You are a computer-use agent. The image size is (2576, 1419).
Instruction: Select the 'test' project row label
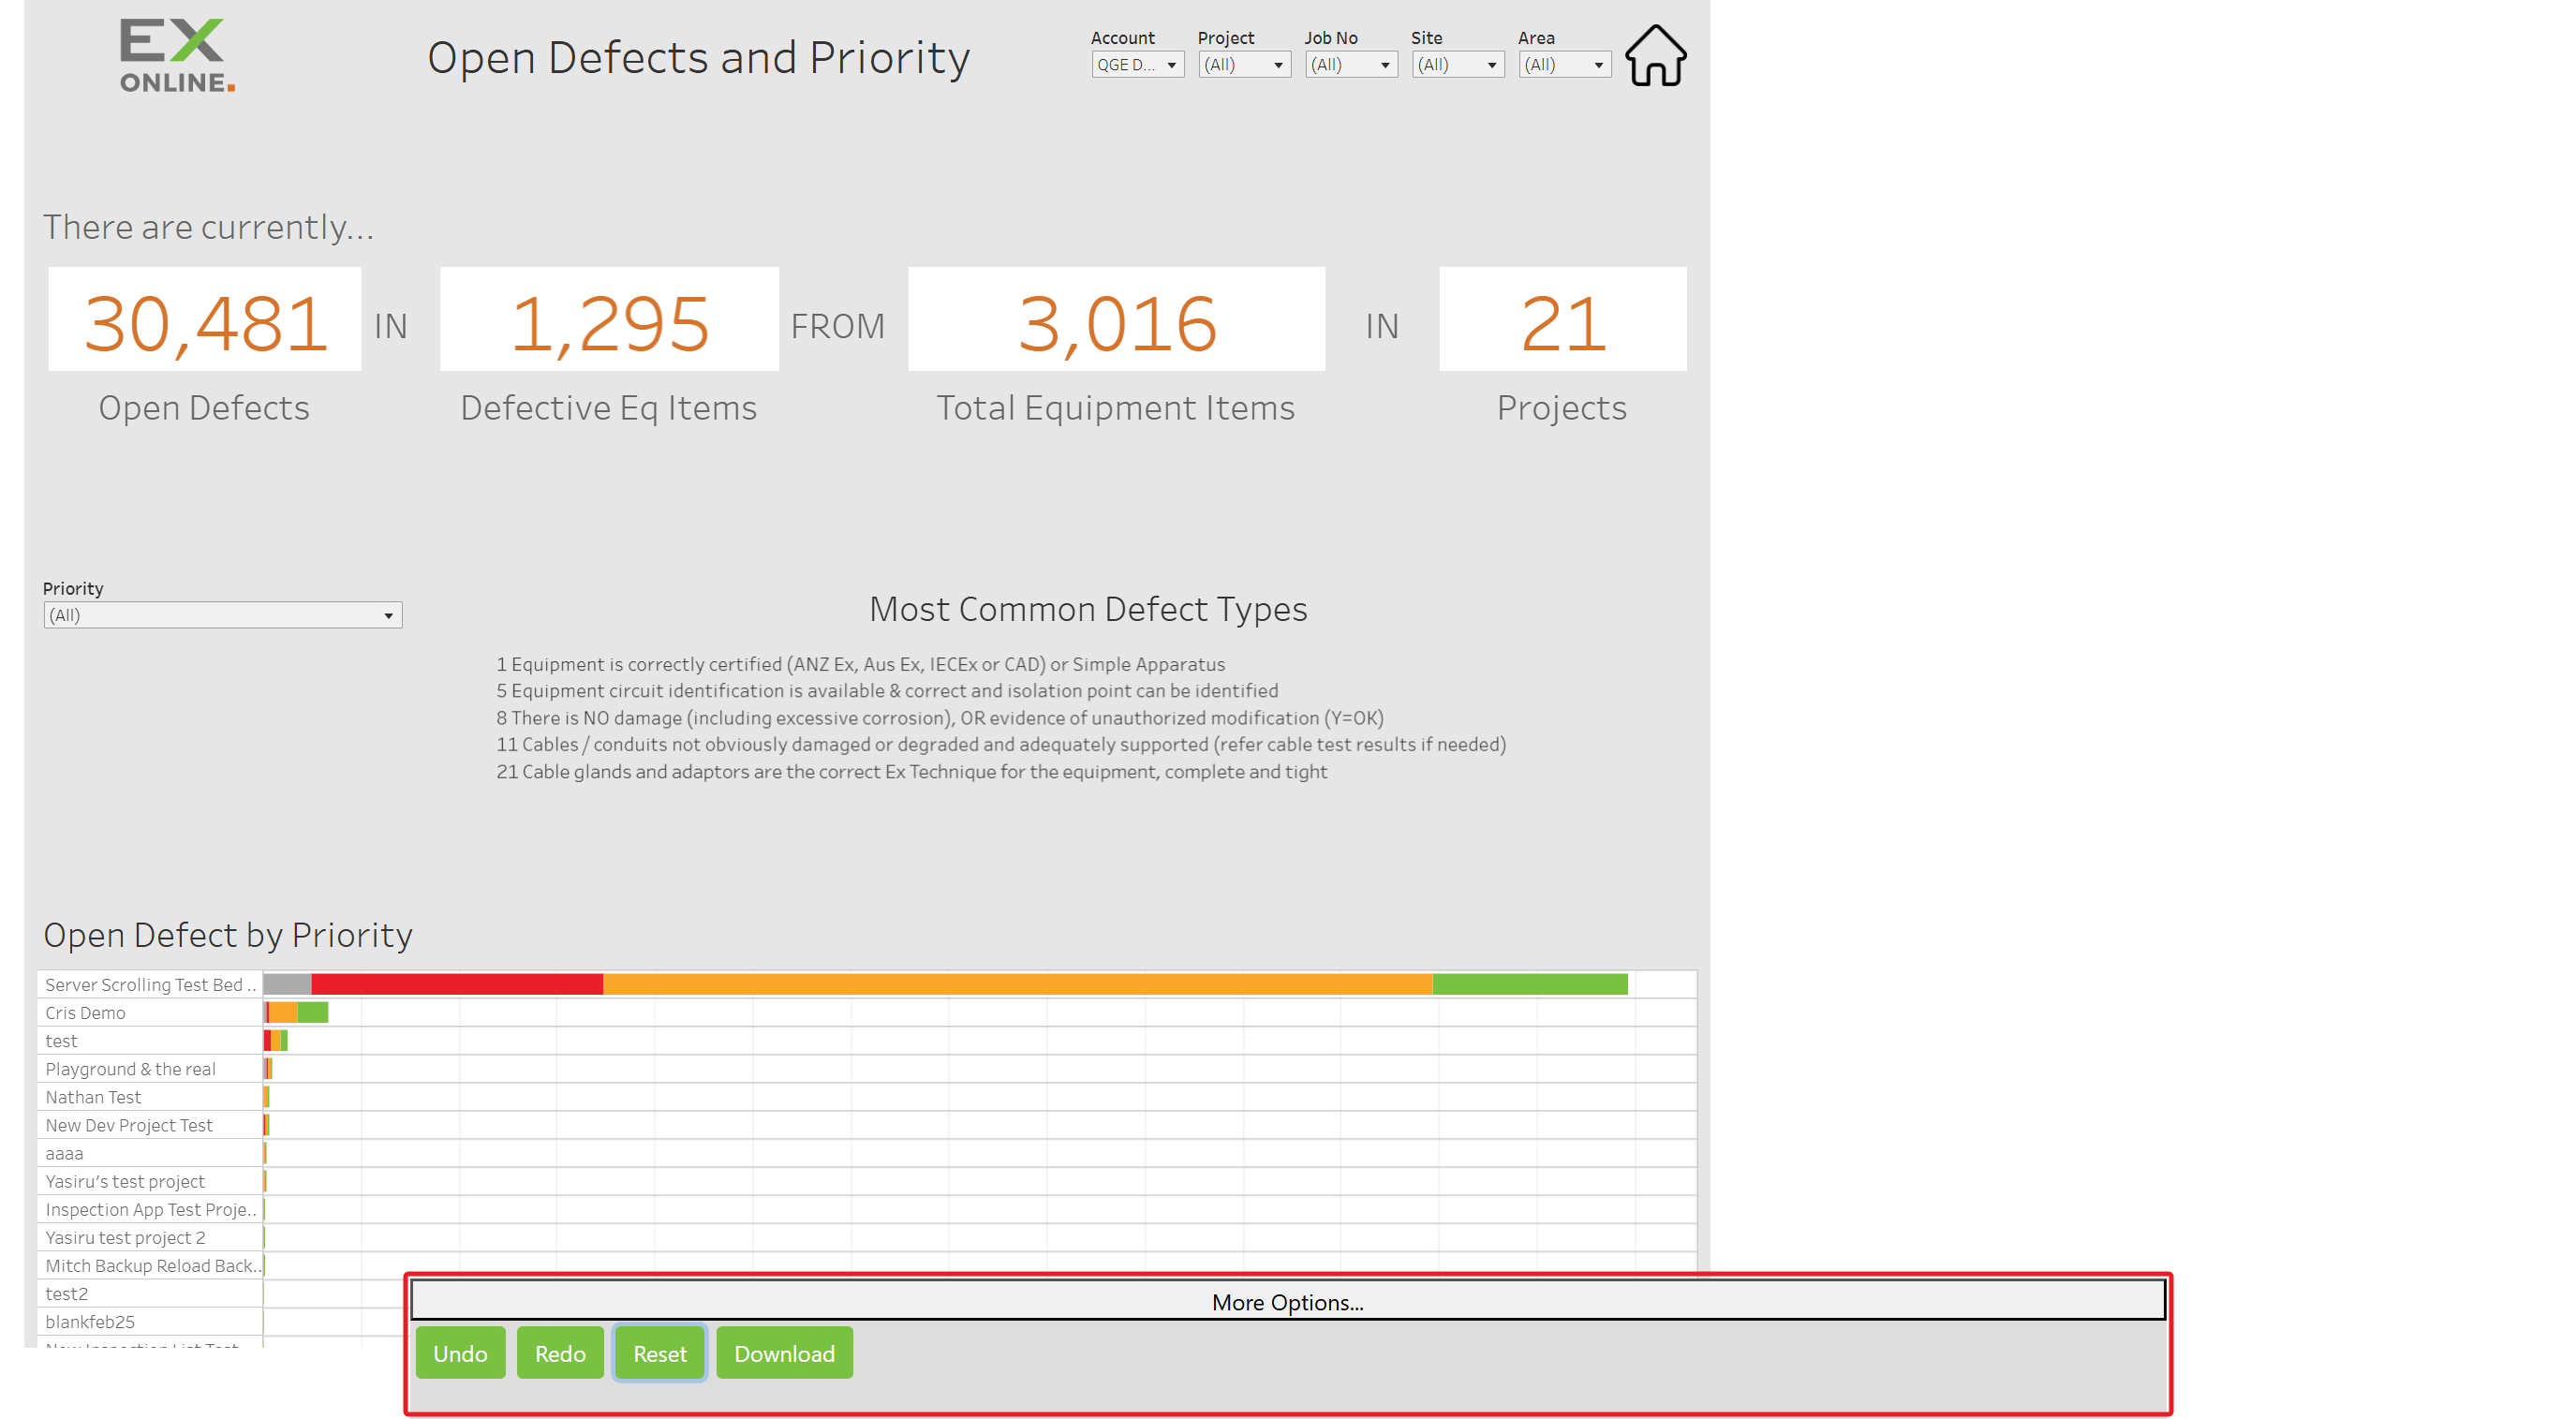[x=61, y=1040]
